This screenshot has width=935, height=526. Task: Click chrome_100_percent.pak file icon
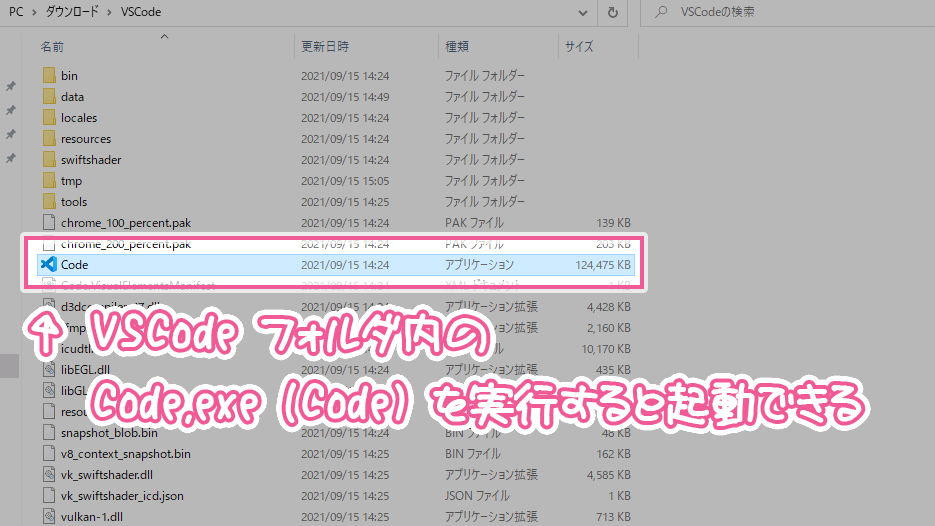click(49, 222)
